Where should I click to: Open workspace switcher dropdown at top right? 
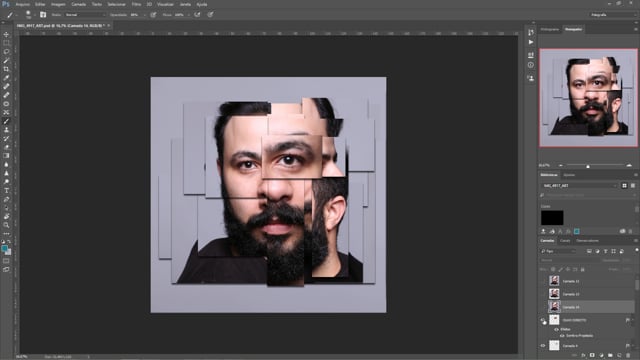[613, 15]
